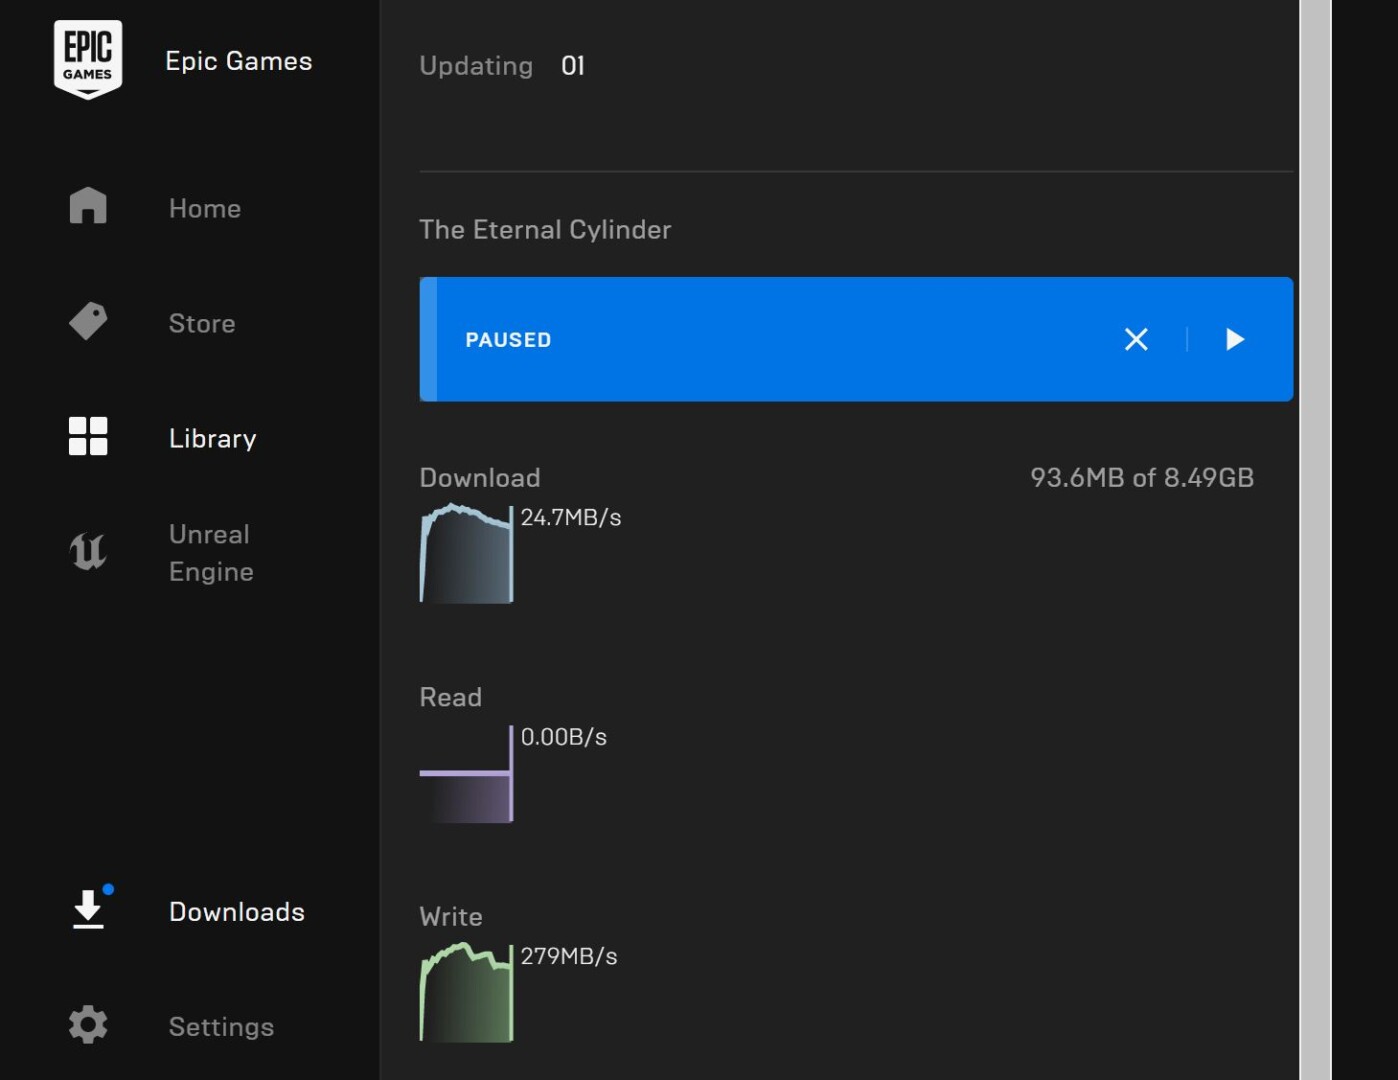Click the Unreal Engine text label
1398x1080 pixels.
[x=211, y=553]
